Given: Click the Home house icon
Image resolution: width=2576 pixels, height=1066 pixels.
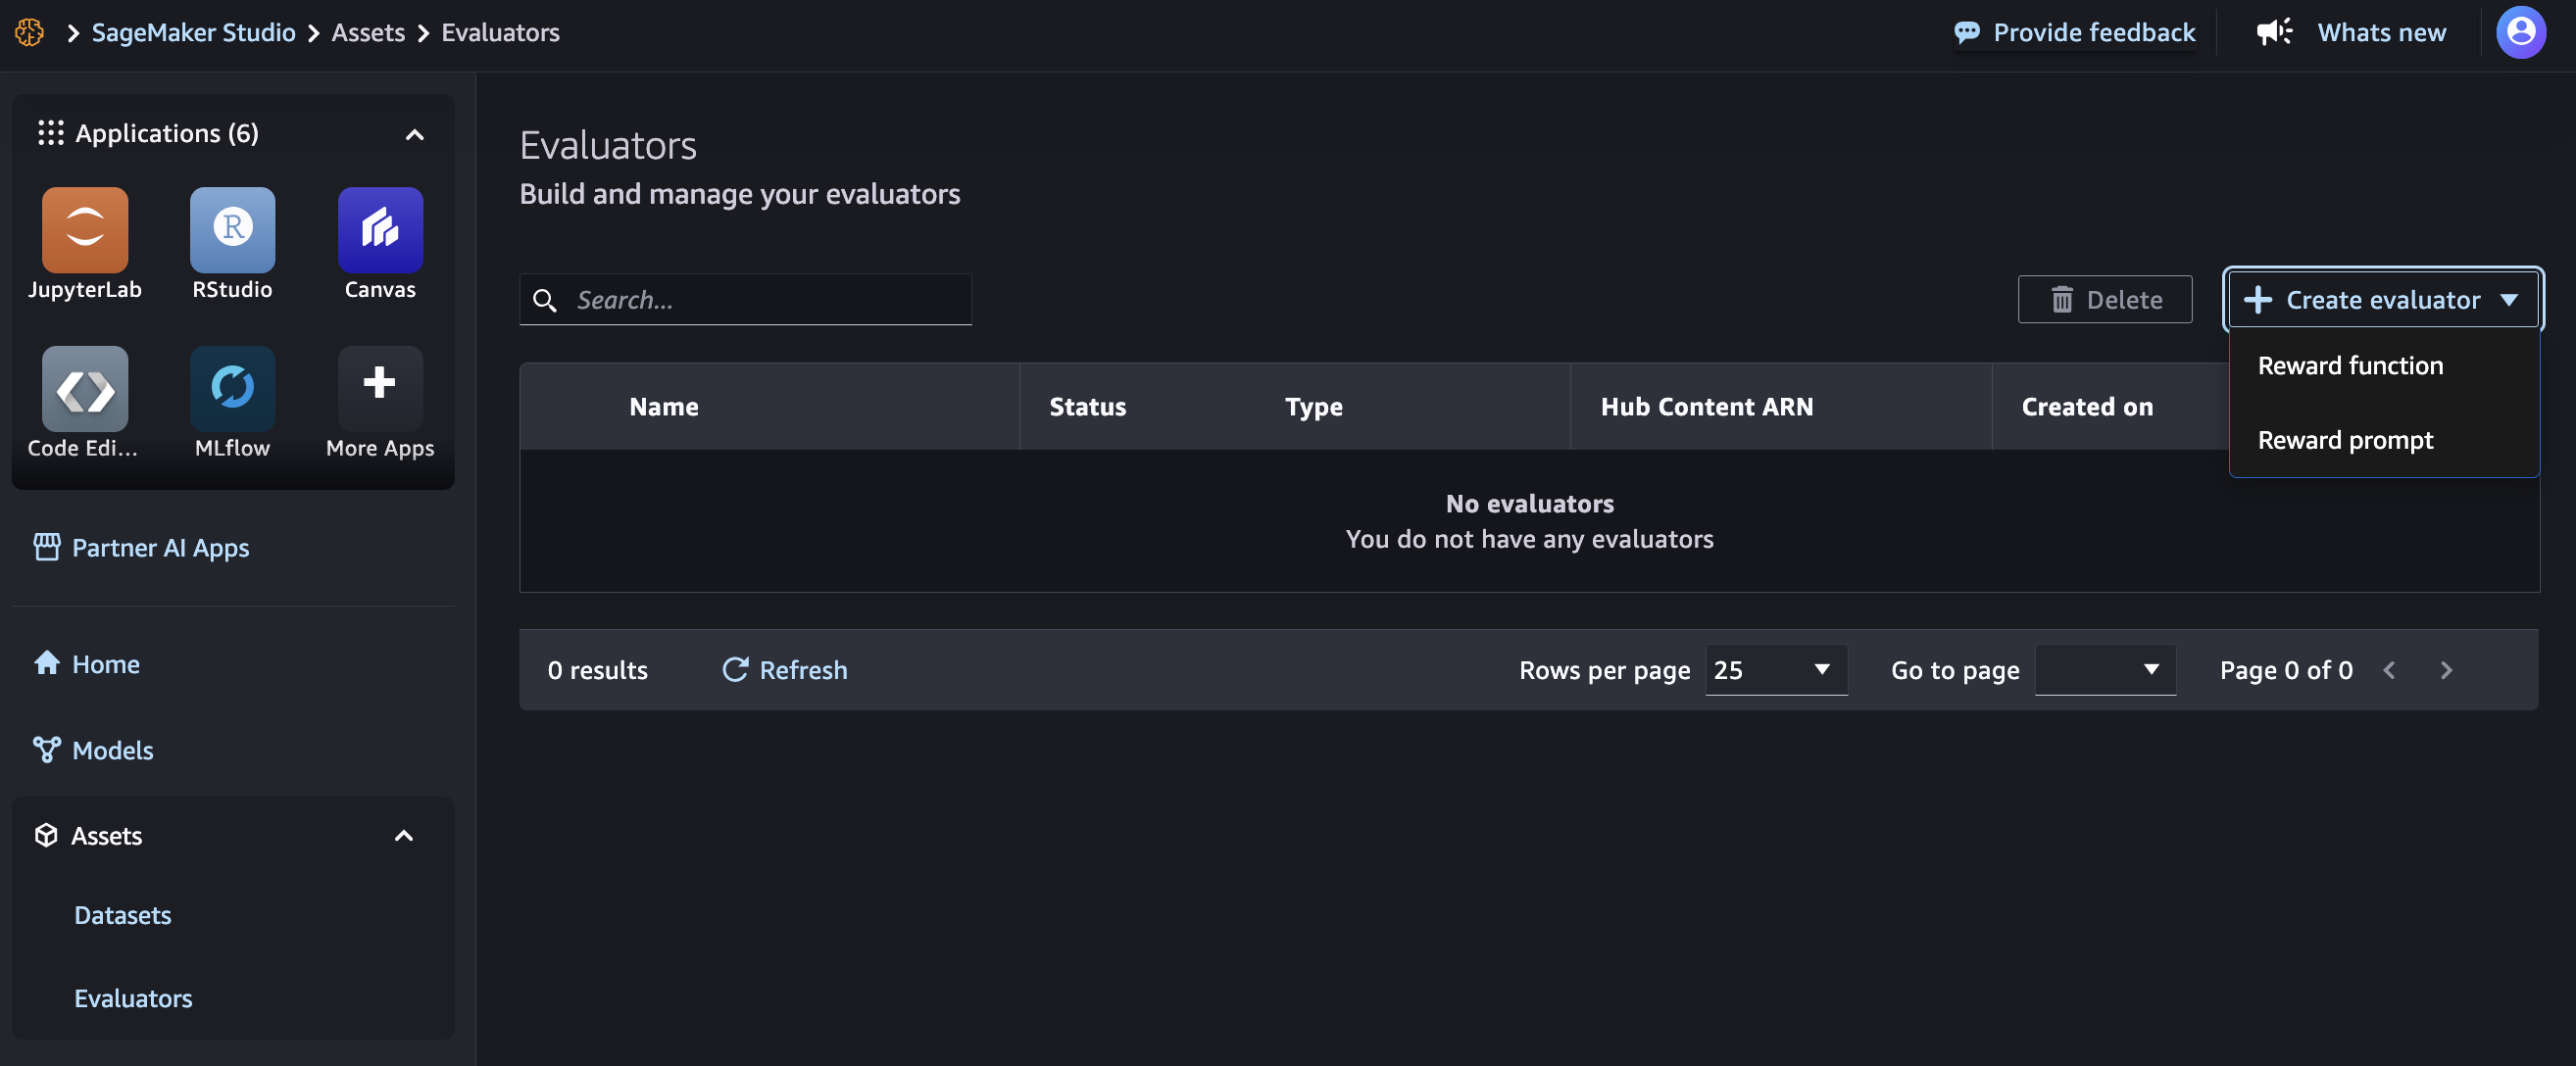Looking at the screenshot, I should click(47, 663).
